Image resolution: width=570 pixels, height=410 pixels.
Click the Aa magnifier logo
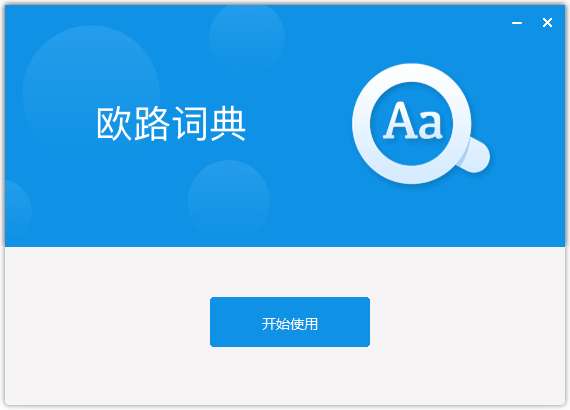pos(421,124)
